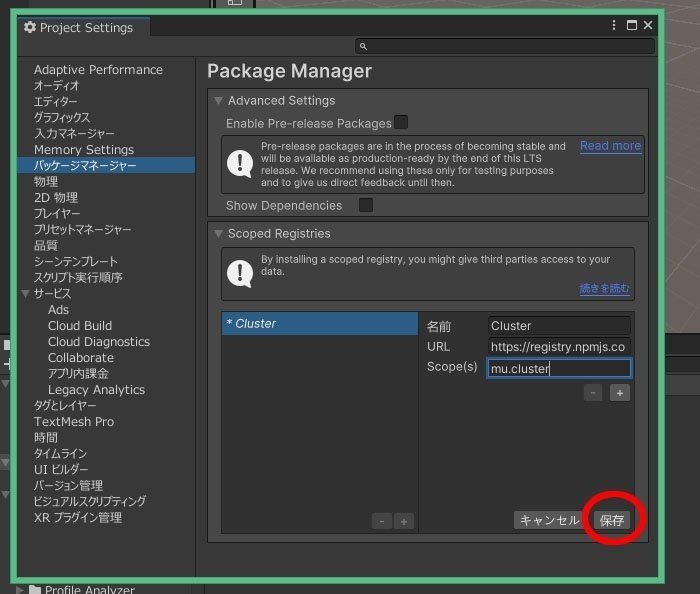Open 物理 settings

46,182
